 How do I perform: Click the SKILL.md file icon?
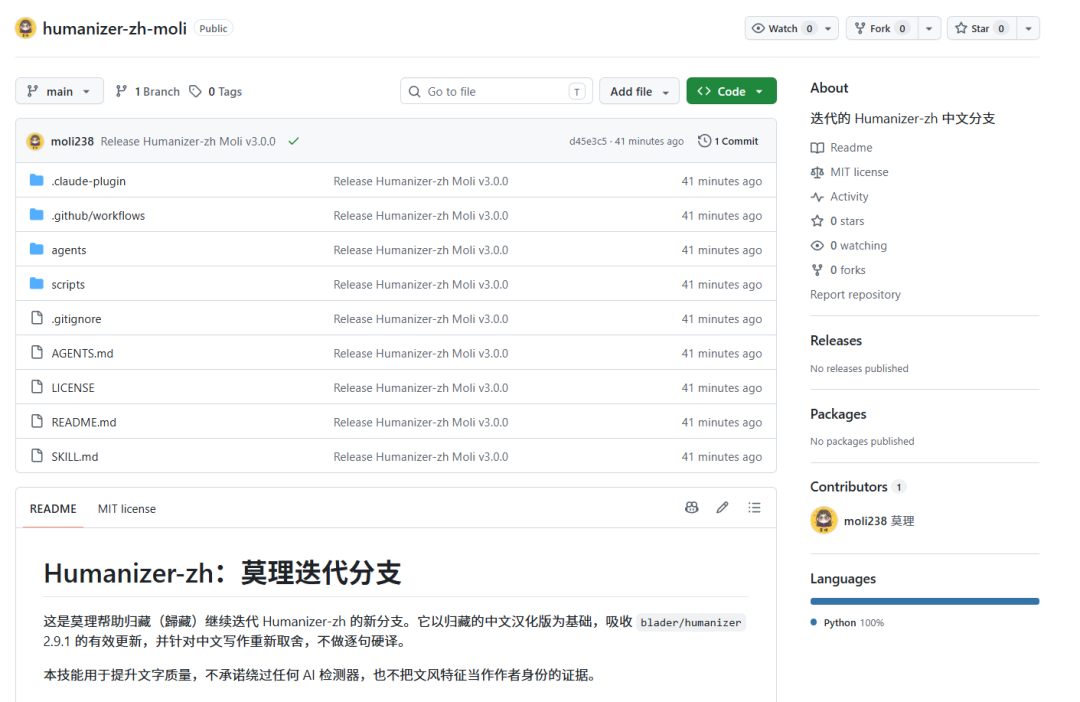(x=37, y=456)
